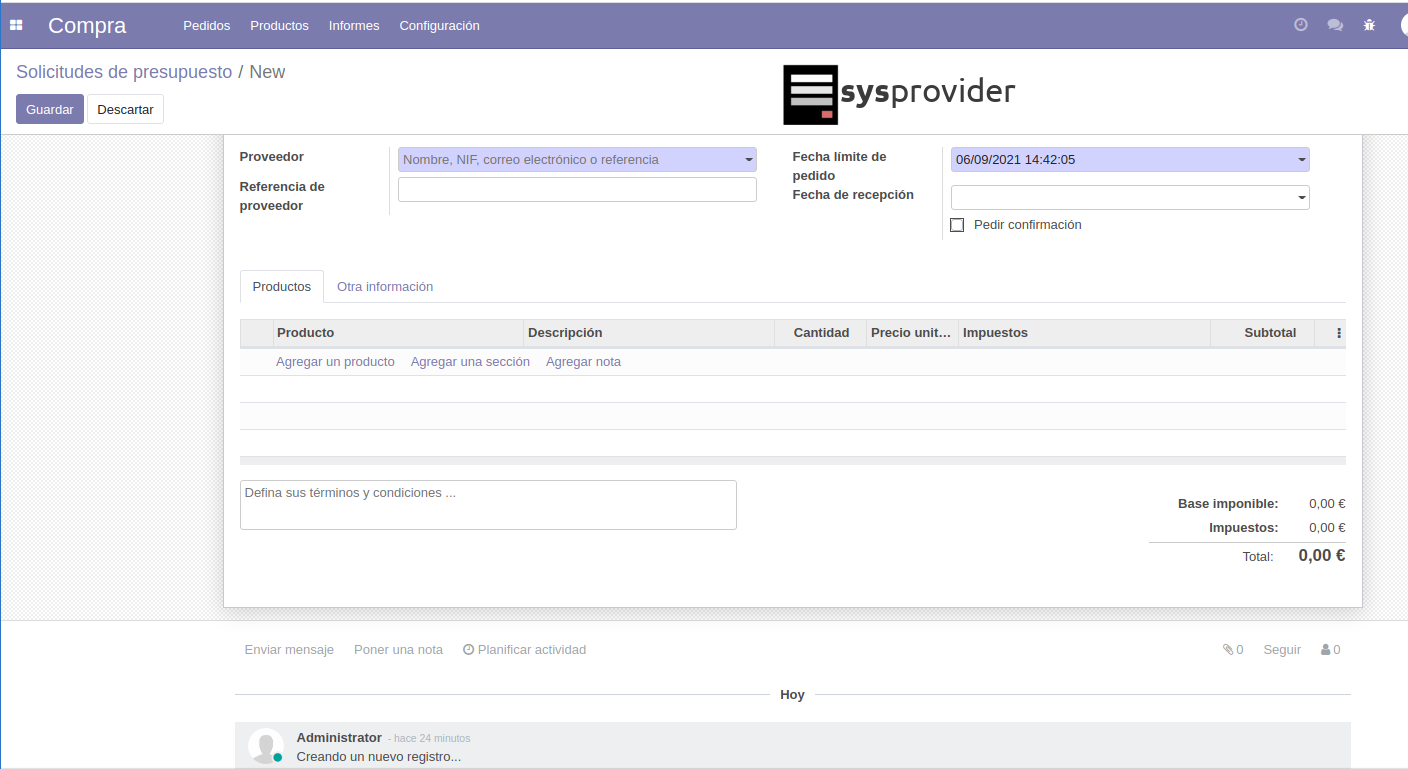The height and width of the screenshot is (769, 1408).
Task: Click the Guardar button
Action: coord(50,109)
